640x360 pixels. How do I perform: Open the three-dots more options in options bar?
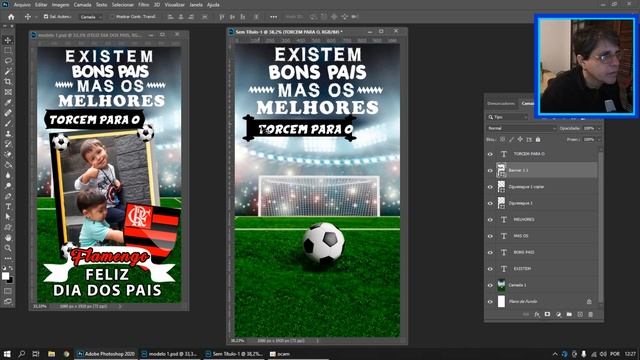tap(273, 17)
